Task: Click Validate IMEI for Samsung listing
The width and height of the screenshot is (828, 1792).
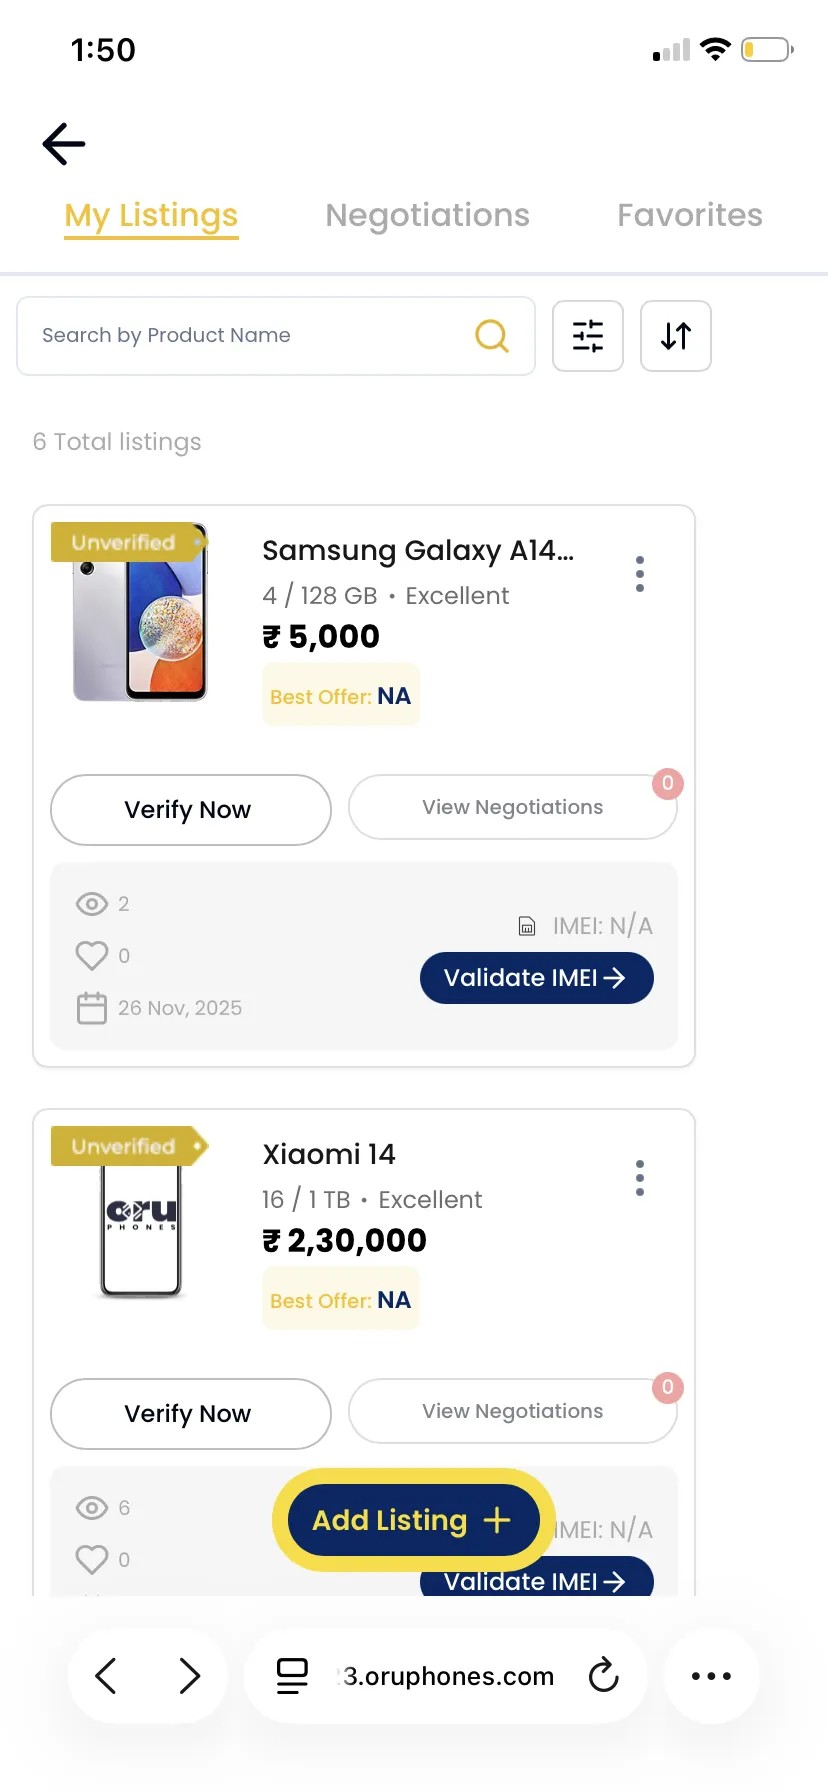Action: click(x=536, y=978)
